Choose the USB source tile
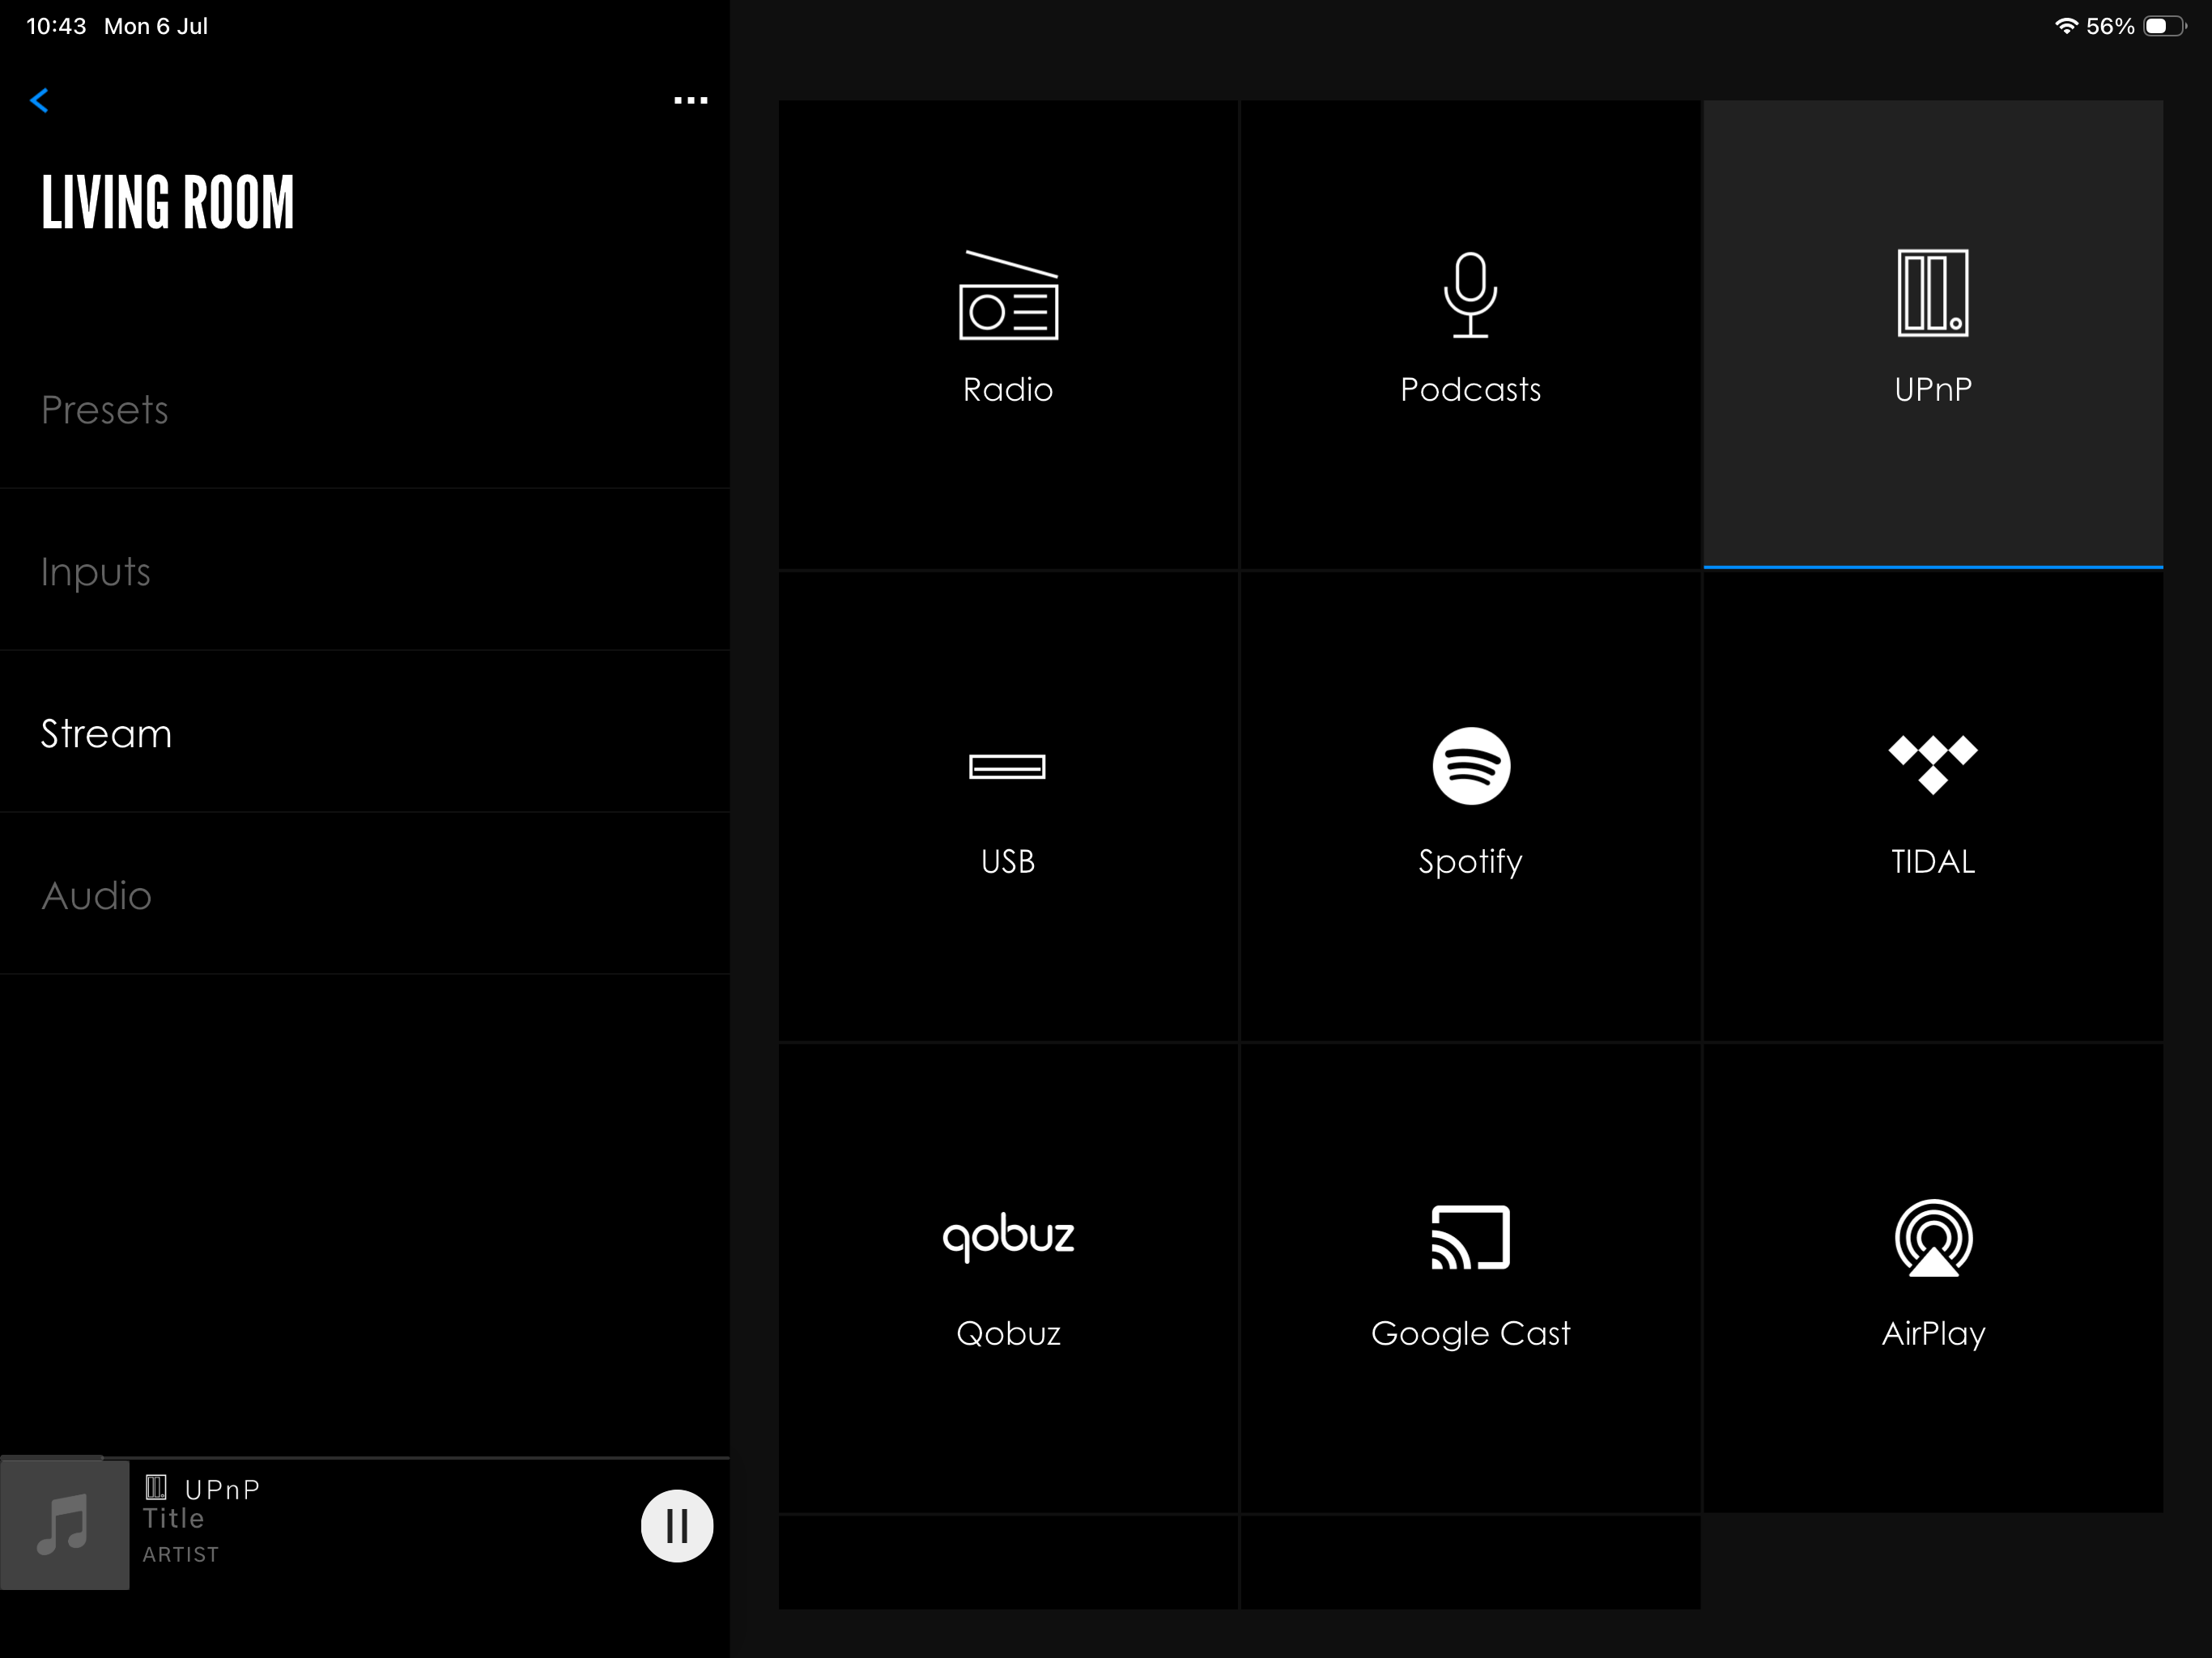 point(1008,807)
